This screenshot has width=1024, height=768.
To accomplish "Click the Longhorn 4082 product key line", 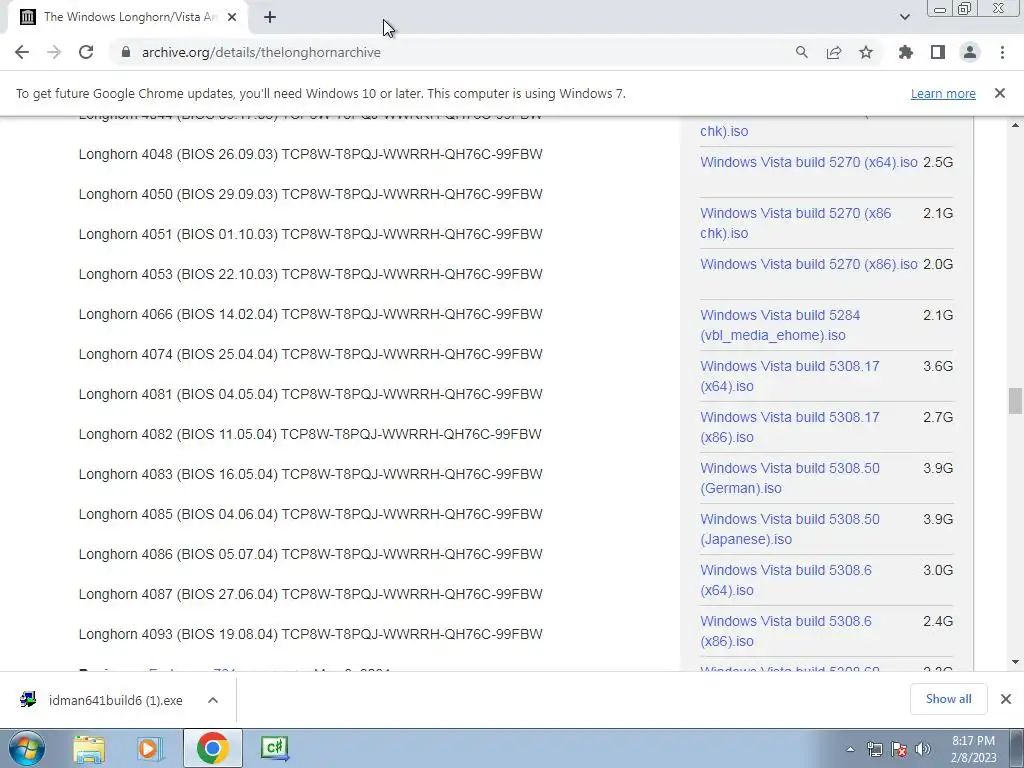I will coord(310,434).
